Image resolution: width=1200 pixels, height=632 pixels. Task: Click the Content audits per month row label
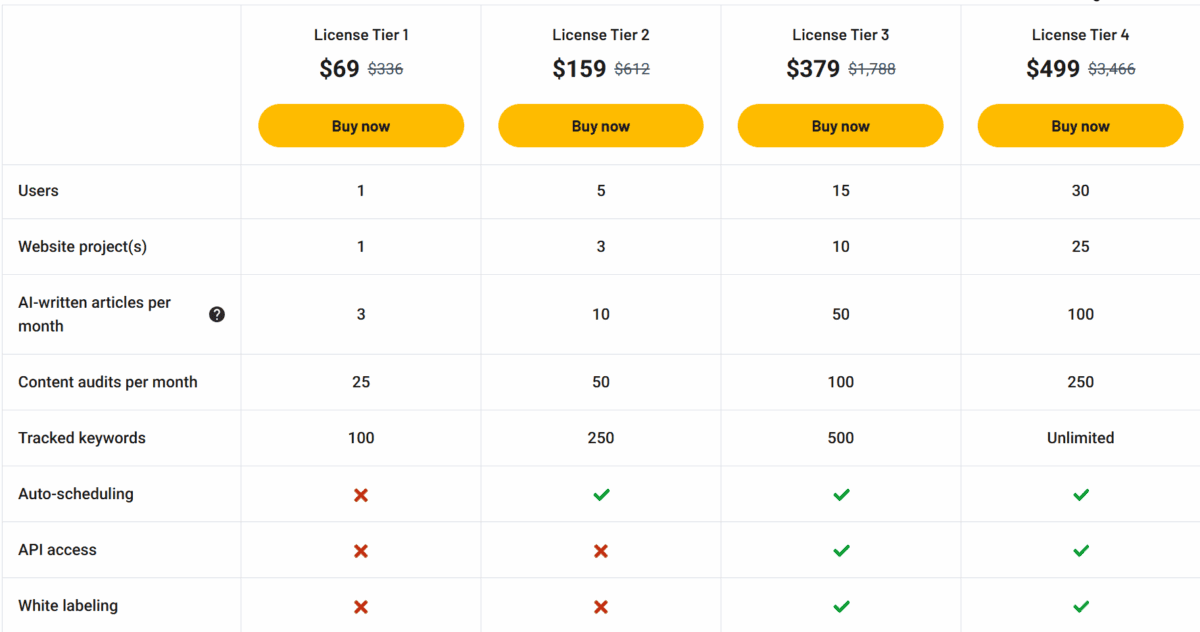pos(107,382)
